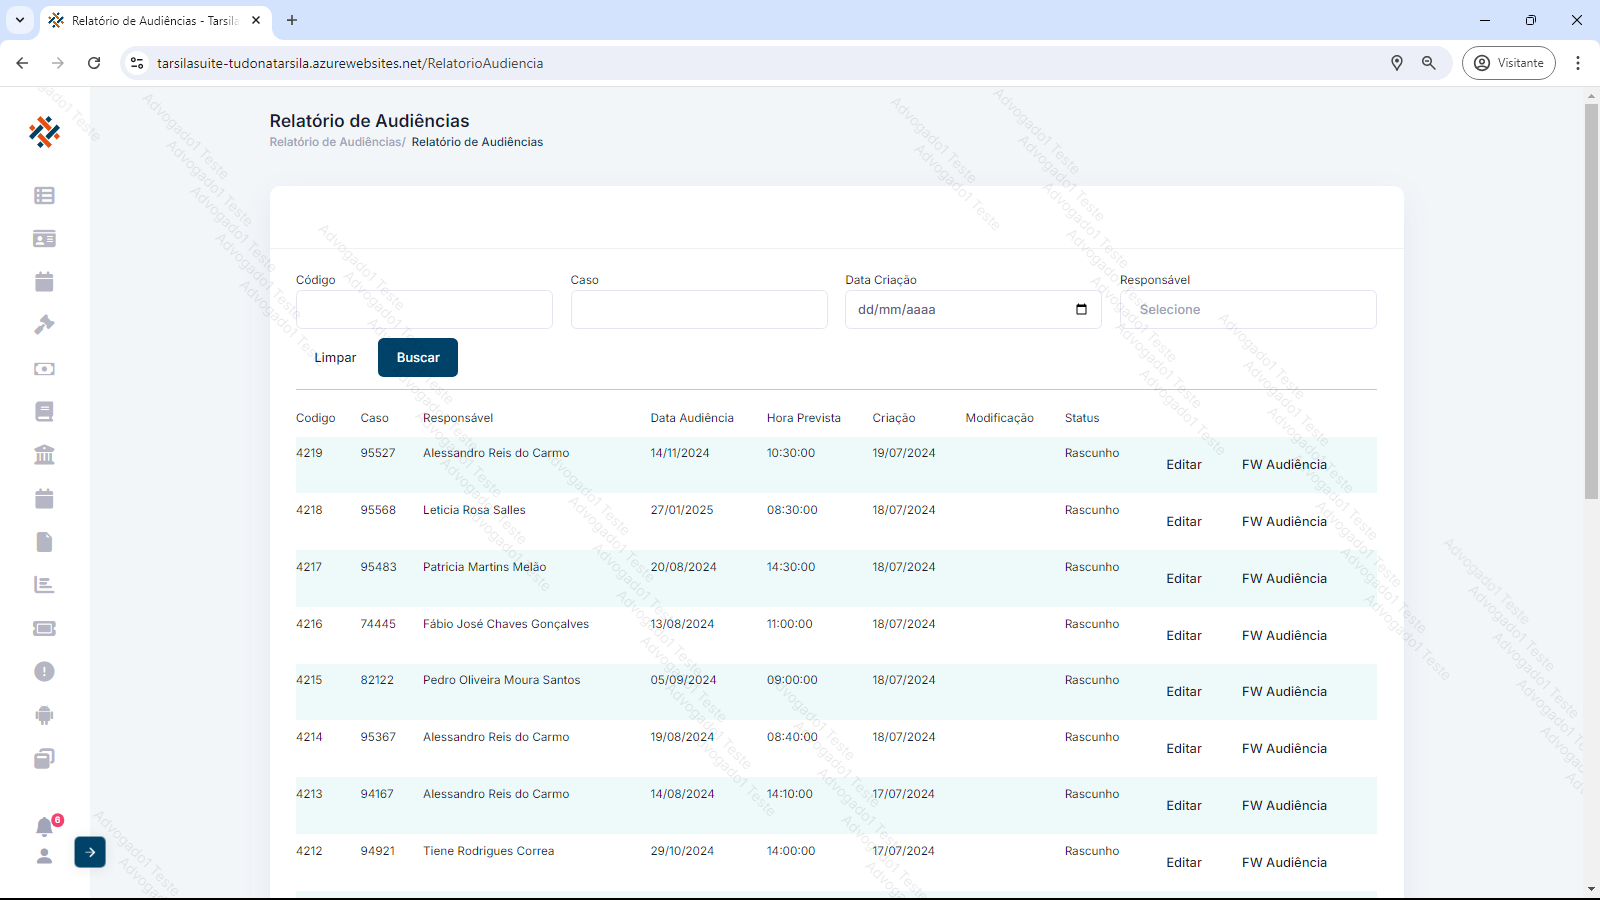Open the Data Criação calendar picker
1600x900 pixels.
[x=1081, y=310]
